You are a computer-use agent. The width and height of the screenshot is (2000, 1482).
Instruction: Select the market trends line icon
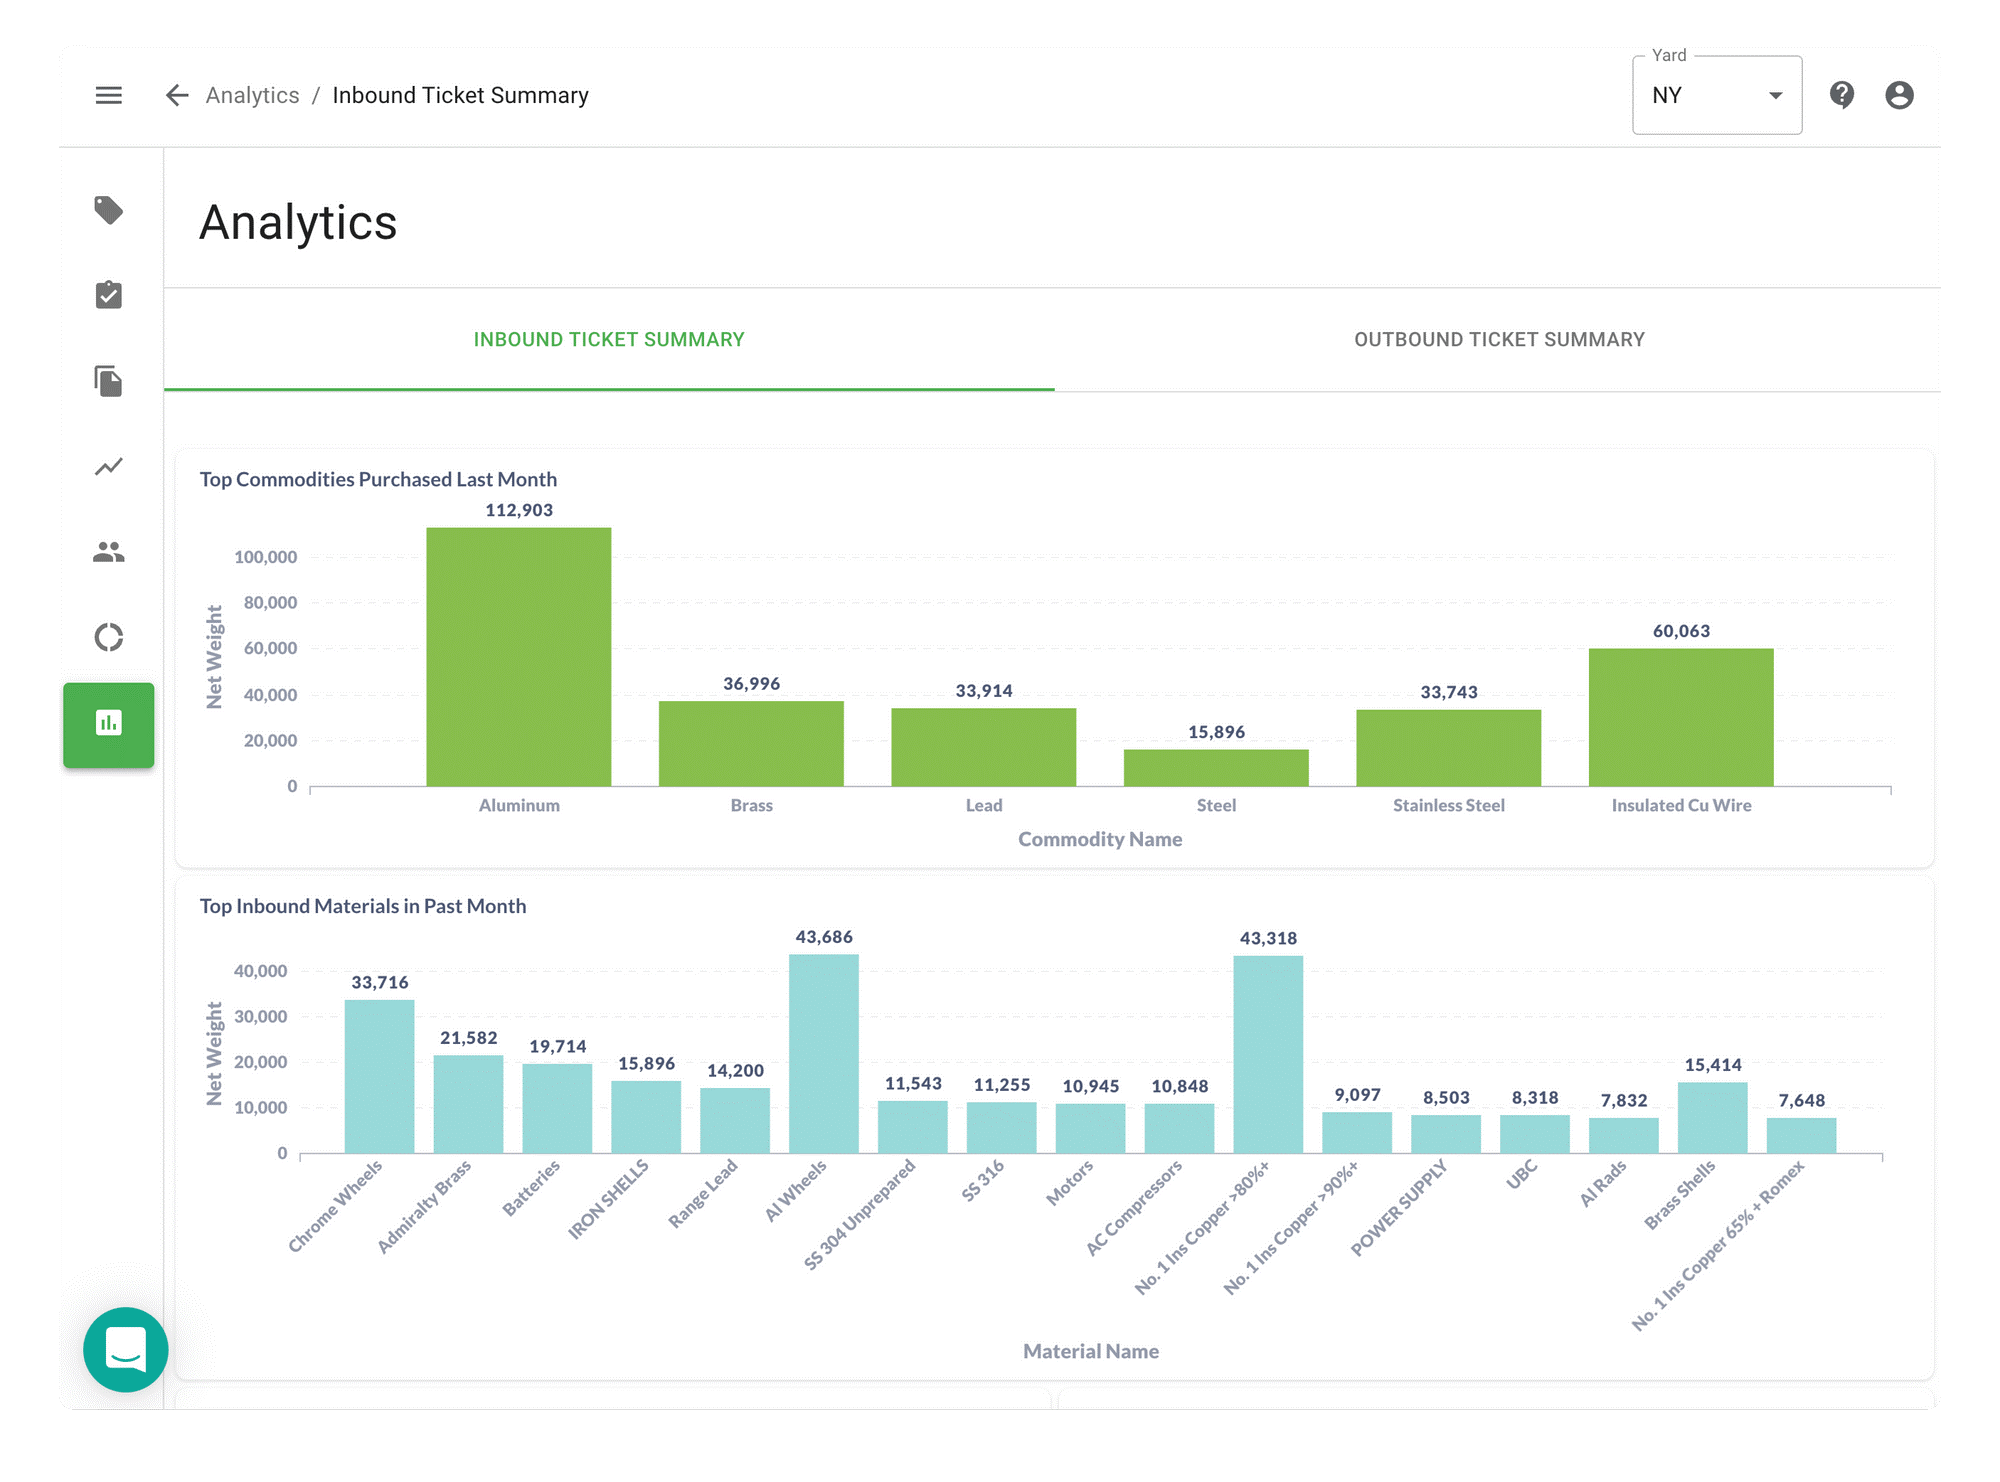click(x=109, y=466)
